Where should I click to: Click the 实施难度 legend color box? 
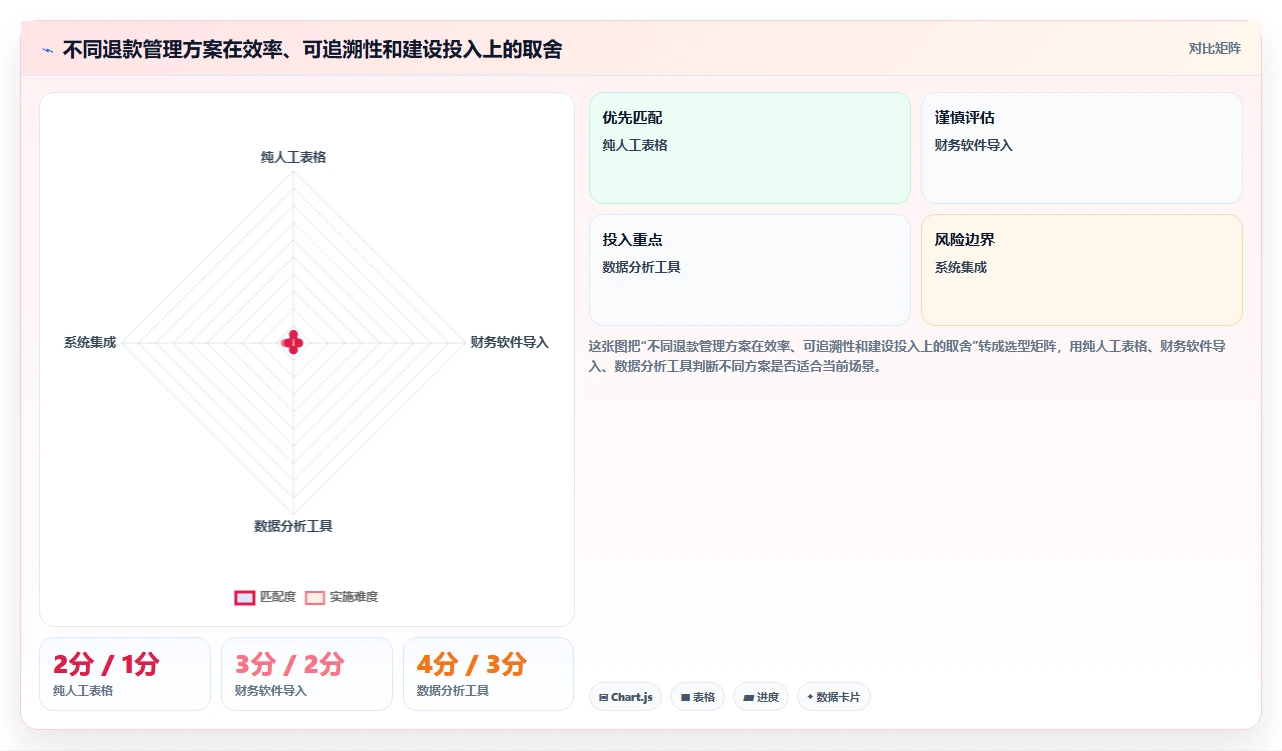pyautogui.click(x=315, y=597)
